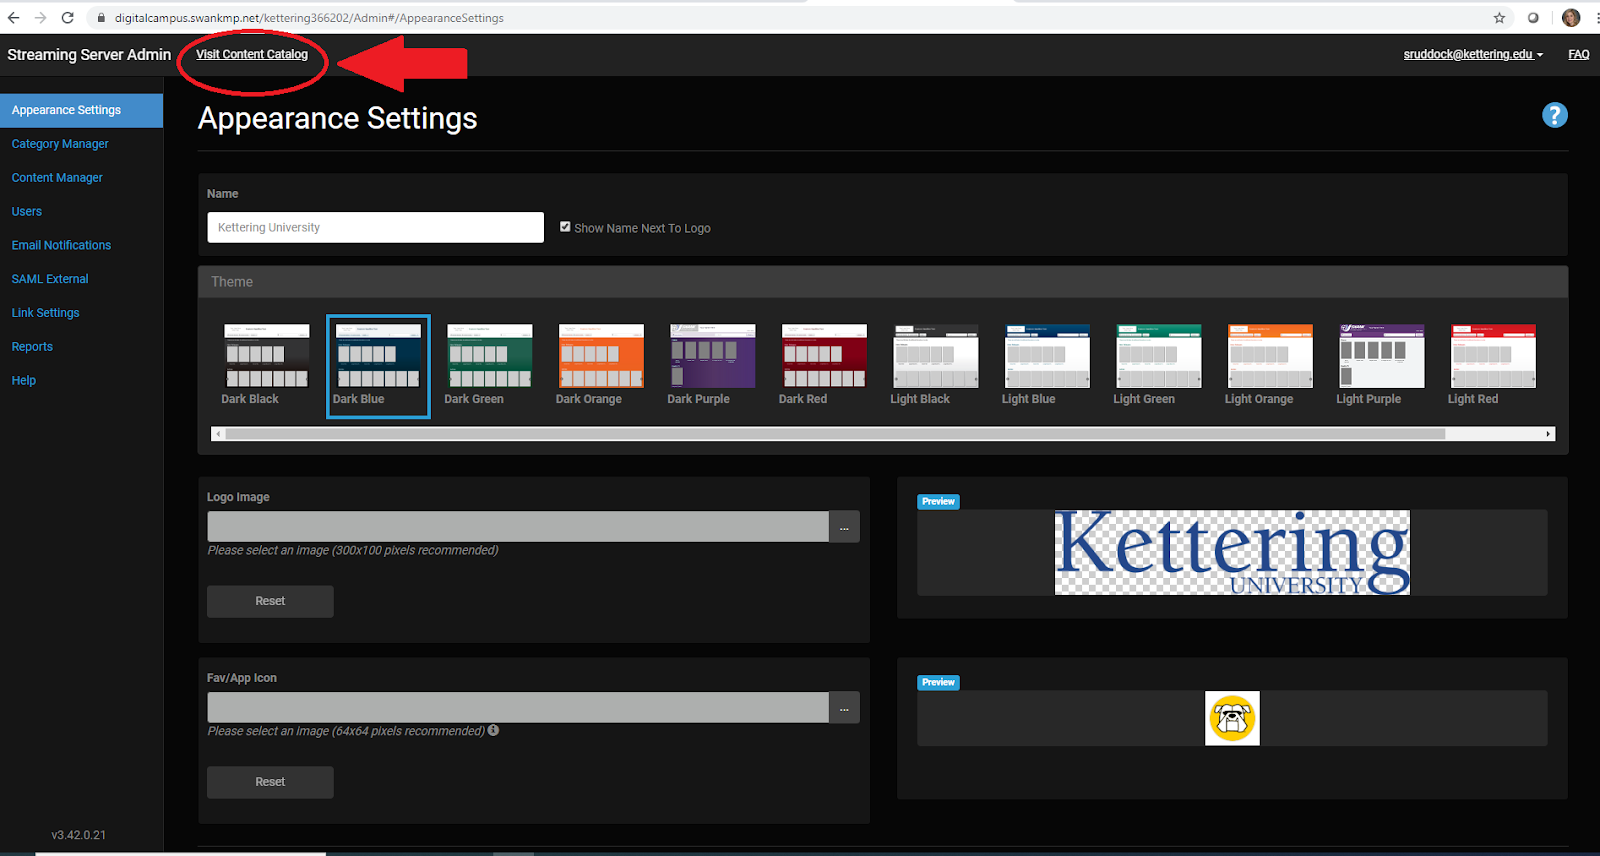
Task: Click the browser address bar URL
Action: click(x=309, y=18)
